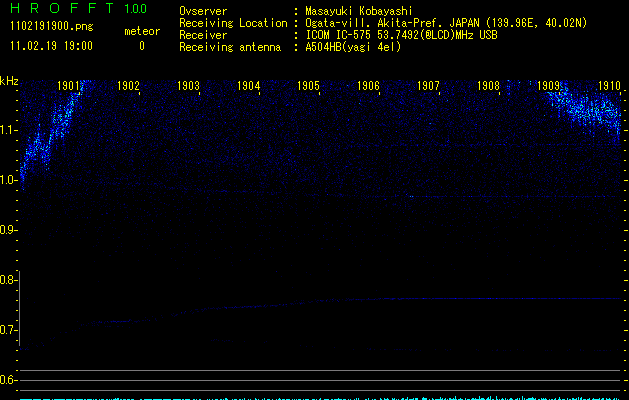Click the 1.1 frequency axis label
Screen dimensions: 629x400
(x=8, y=130)
